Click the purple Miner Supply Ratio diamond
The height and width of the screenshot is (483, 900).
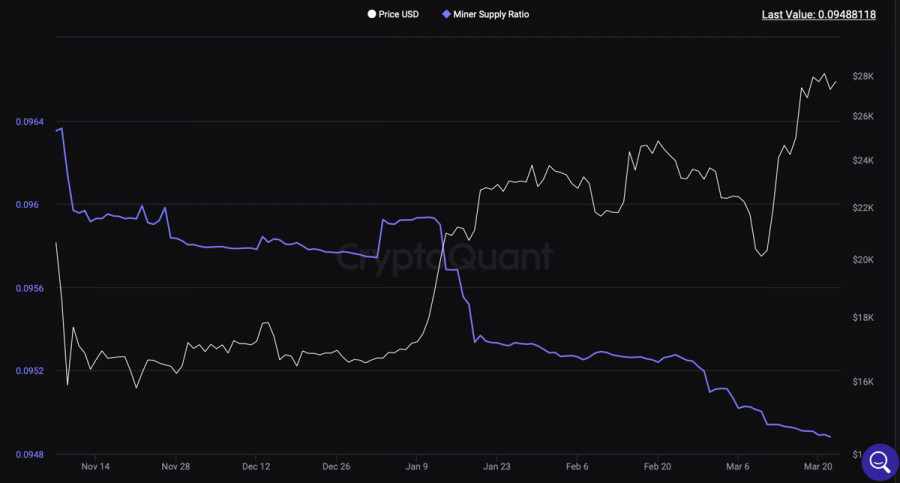[x=446, y=15]
